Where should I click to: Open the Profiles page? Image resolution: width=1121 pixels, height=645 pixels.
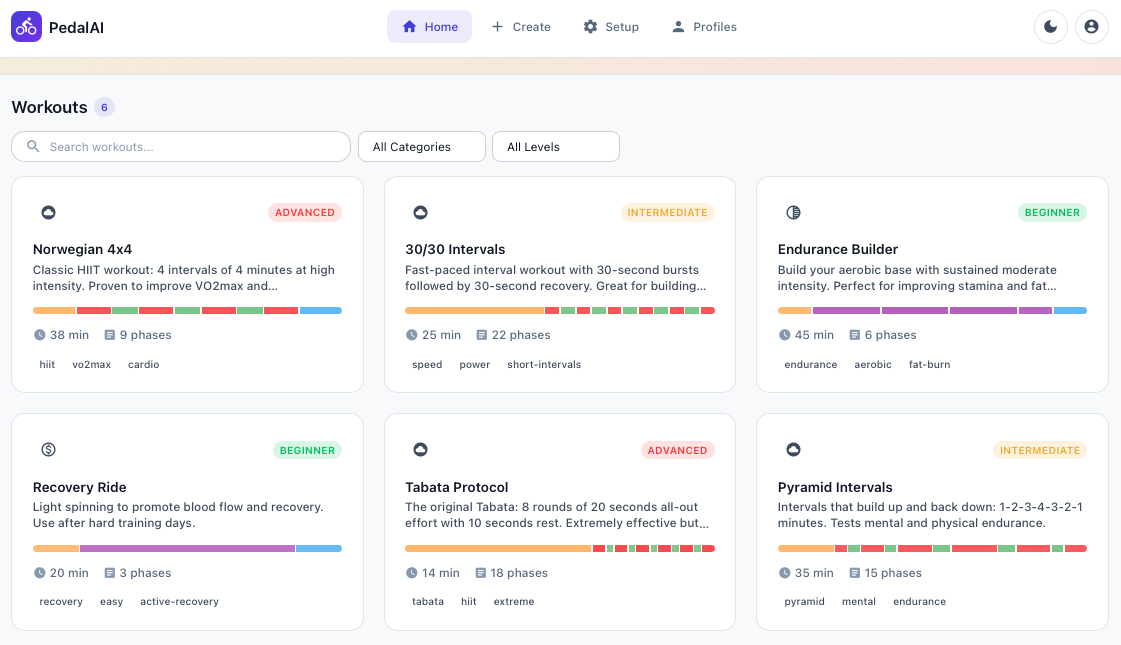[x=704, y=27]
